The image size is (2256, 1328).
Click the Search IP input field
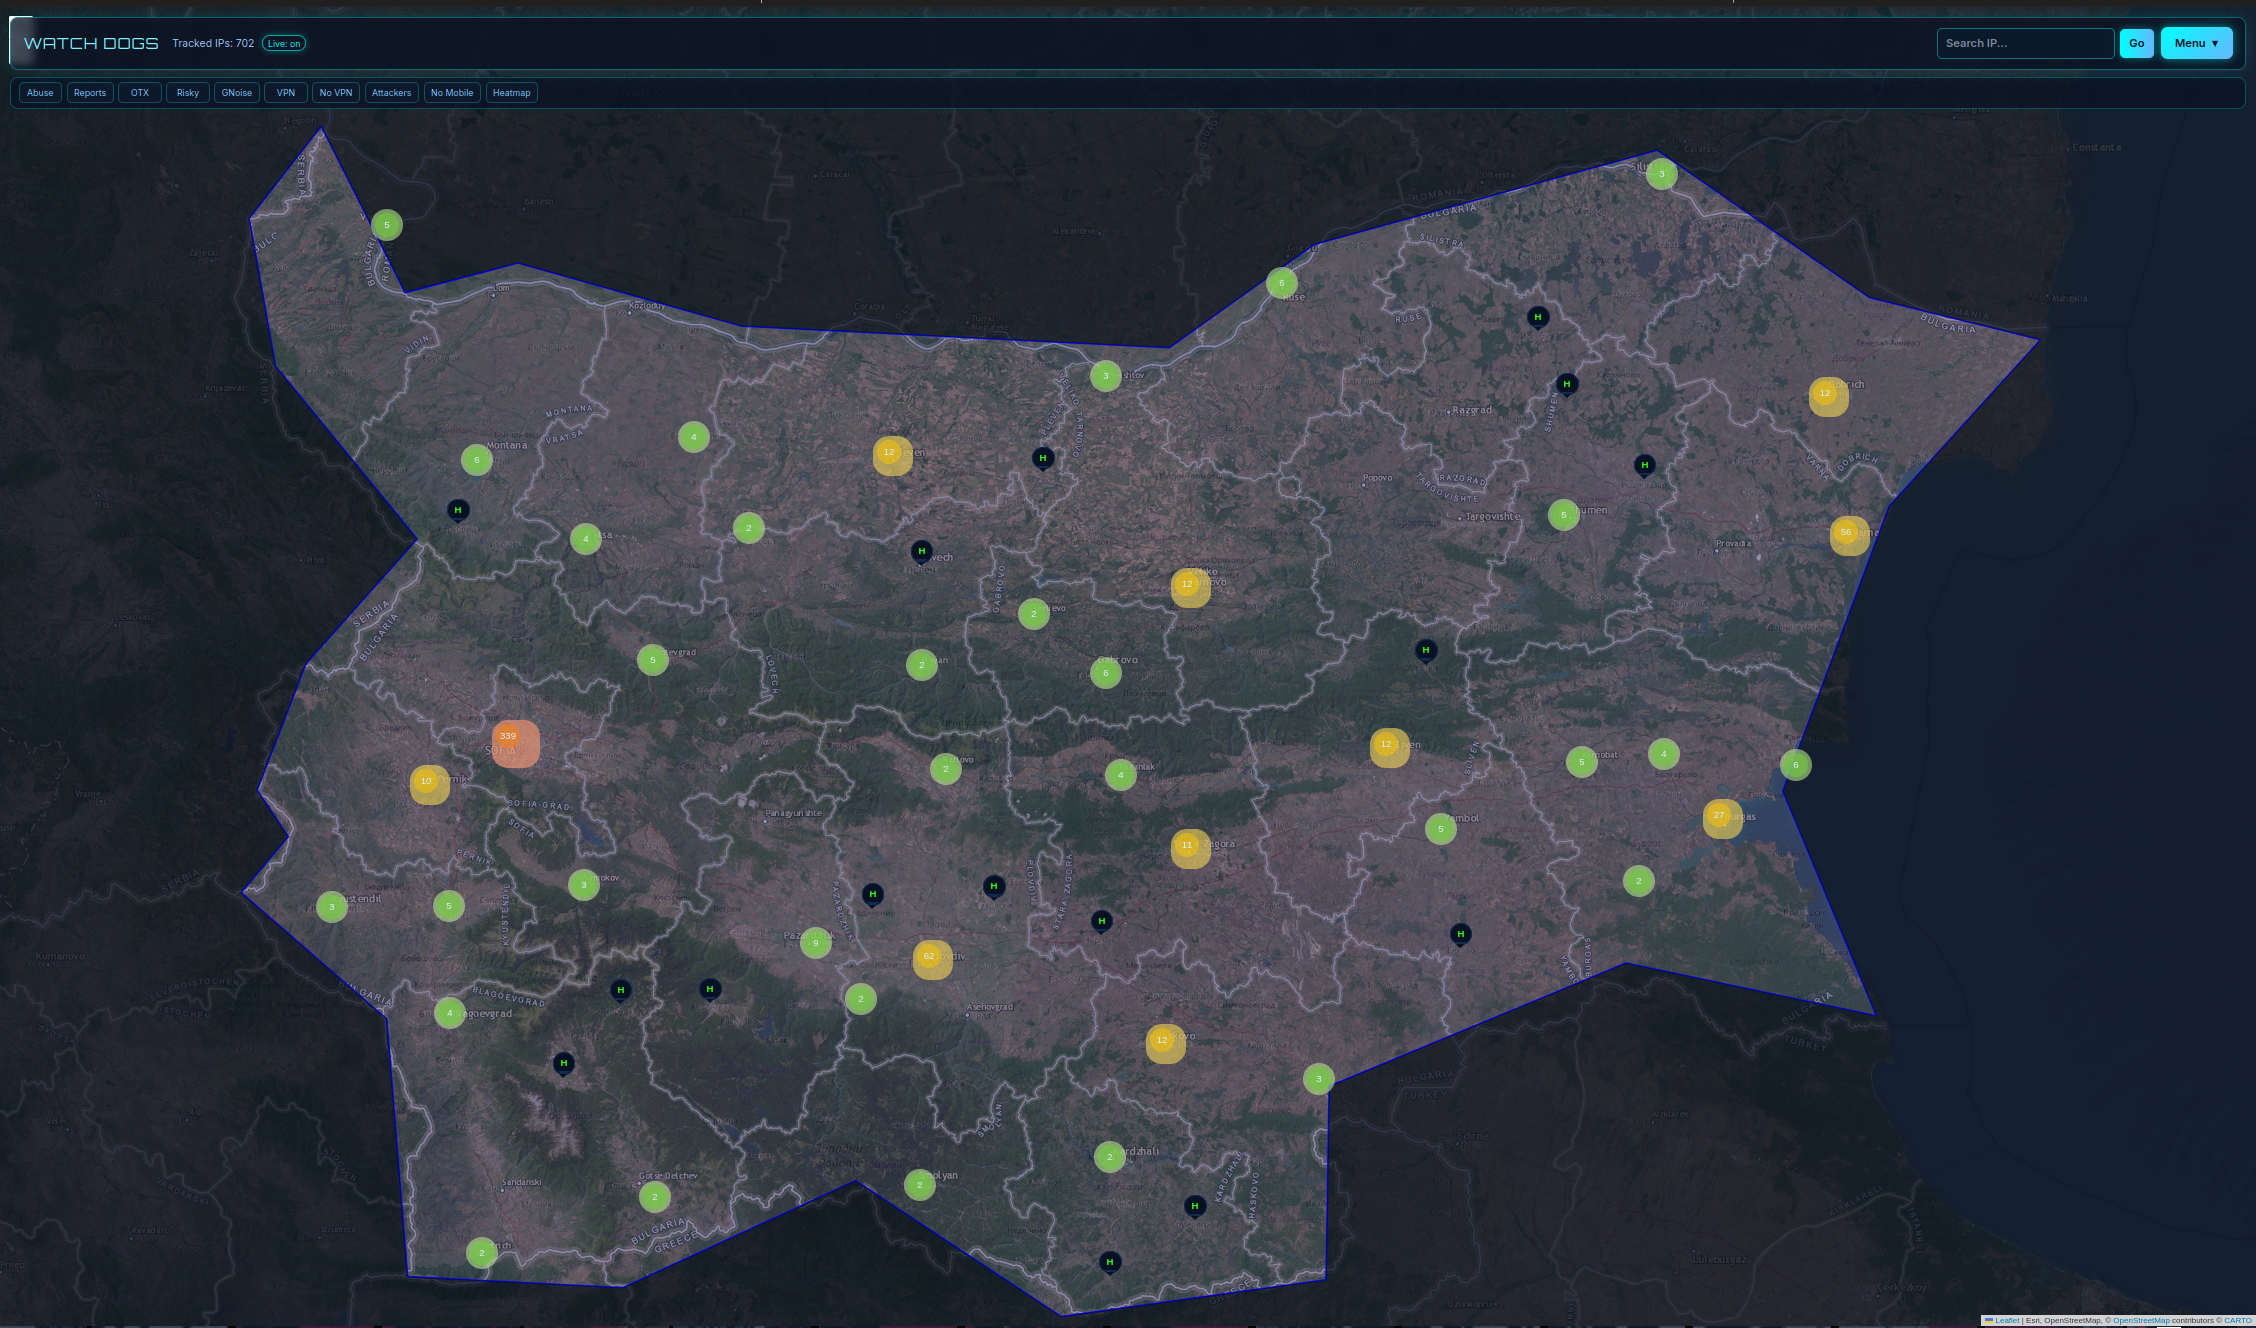click(x=2024, y=43)
